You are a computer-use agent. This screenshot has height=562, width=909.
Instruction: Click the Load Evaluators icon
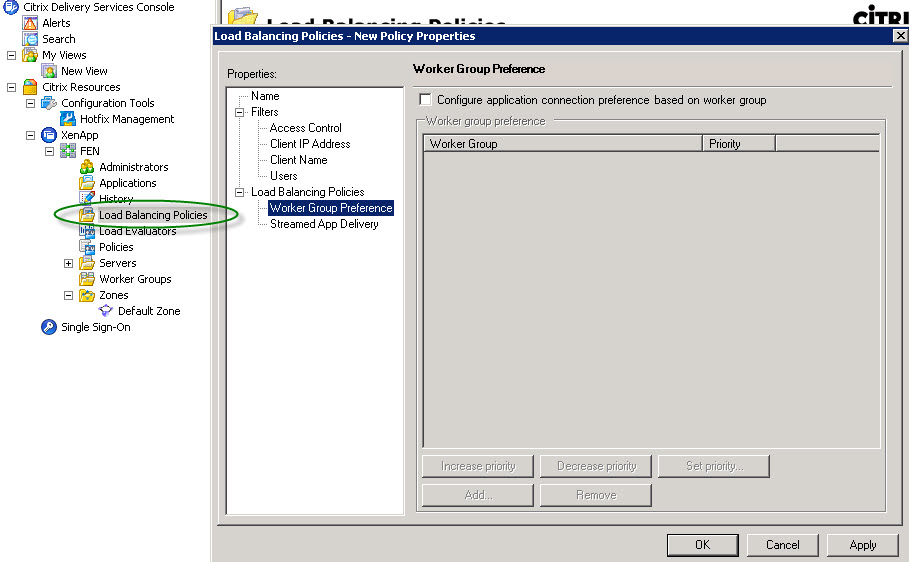point(87,231)
